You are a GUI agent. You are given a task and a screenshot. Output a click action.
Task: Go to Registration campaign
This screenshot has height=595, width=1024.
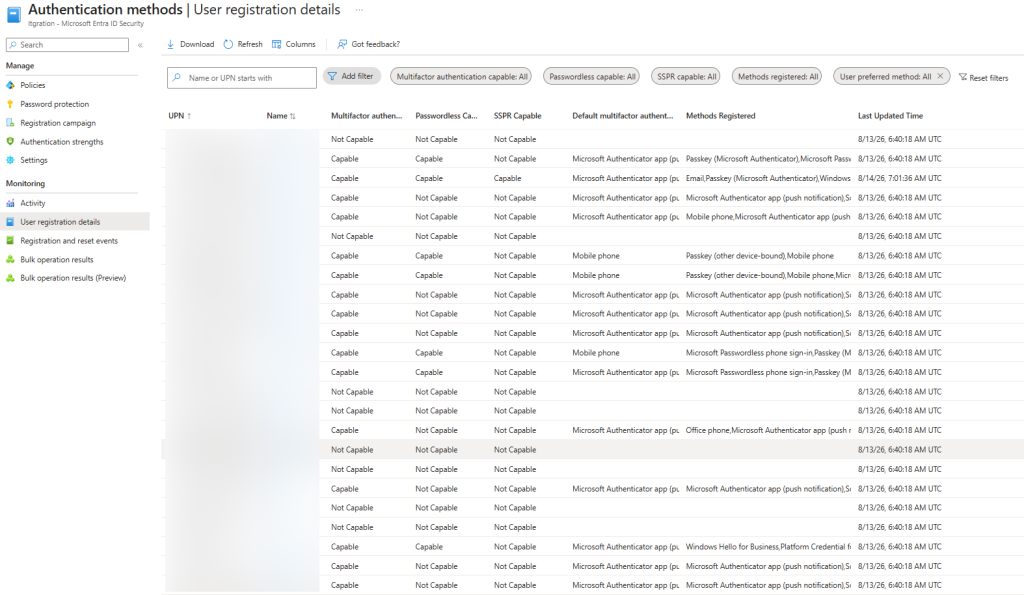58,123
